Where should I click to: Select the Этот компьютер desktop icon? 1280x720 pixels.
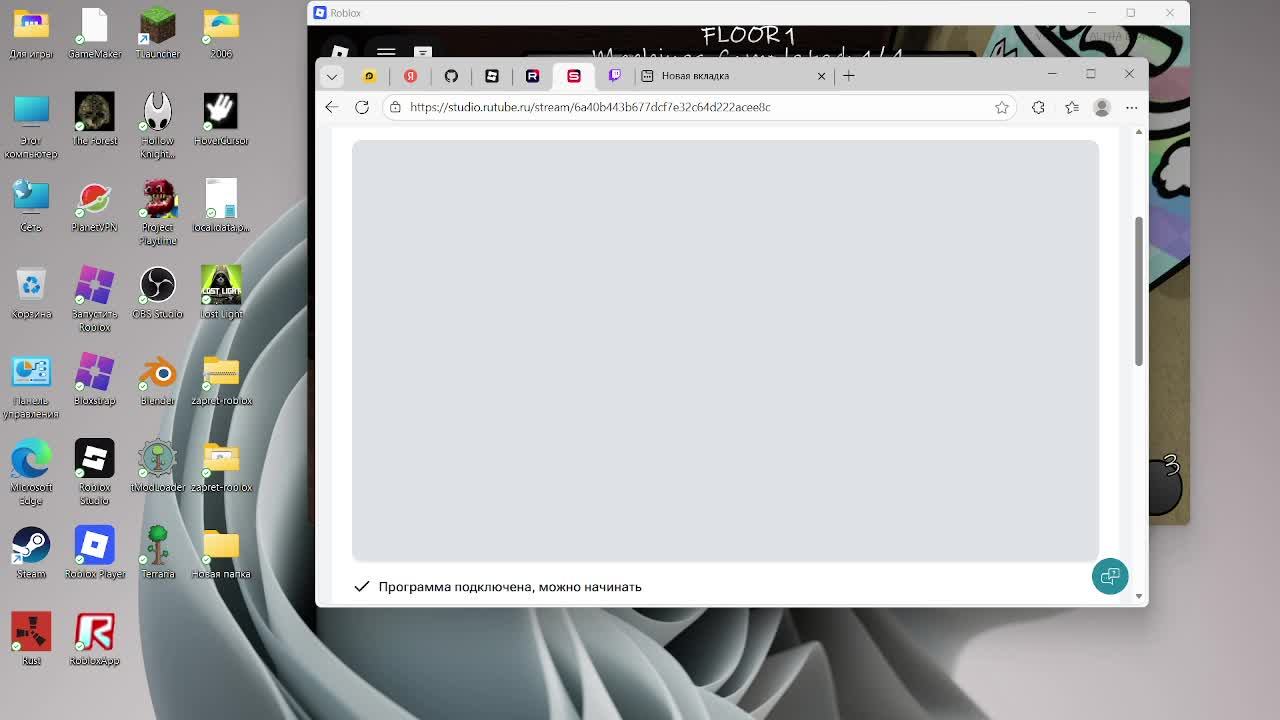tap(31, 126)
